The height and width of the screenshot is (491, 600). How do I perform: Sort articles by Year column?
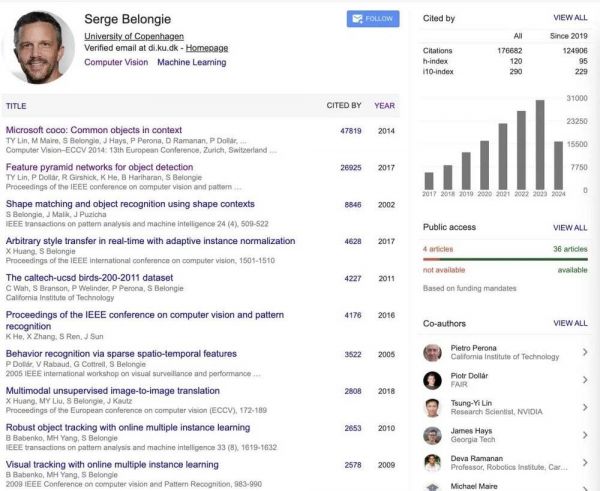pyautogui.click(x=385, y=105)
